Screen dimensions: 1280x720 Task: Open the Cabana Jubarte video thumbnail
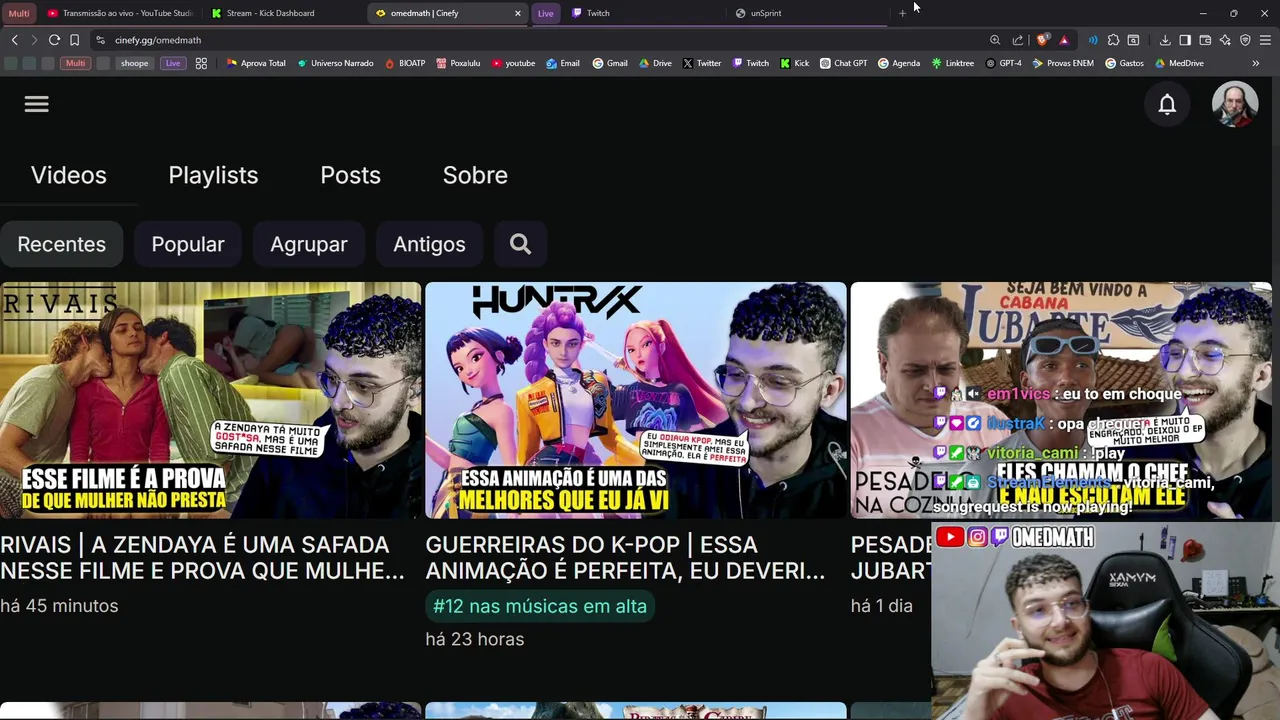1061,400
